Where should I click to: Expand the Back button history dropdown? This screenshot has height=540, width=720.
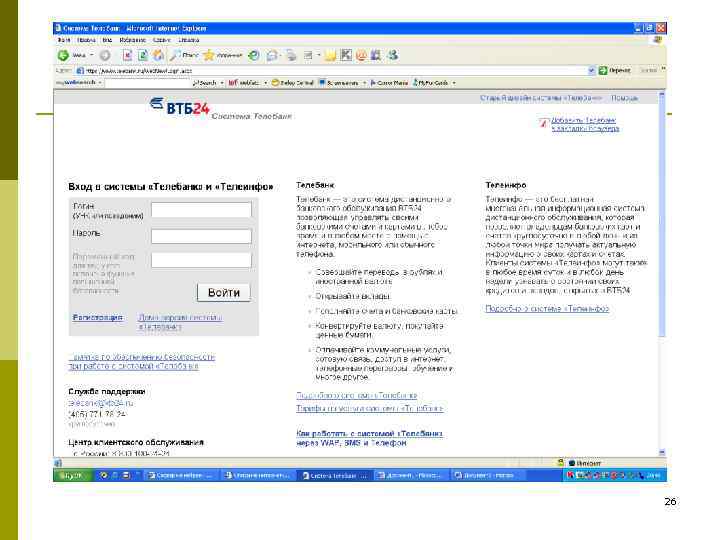[91, 56]
